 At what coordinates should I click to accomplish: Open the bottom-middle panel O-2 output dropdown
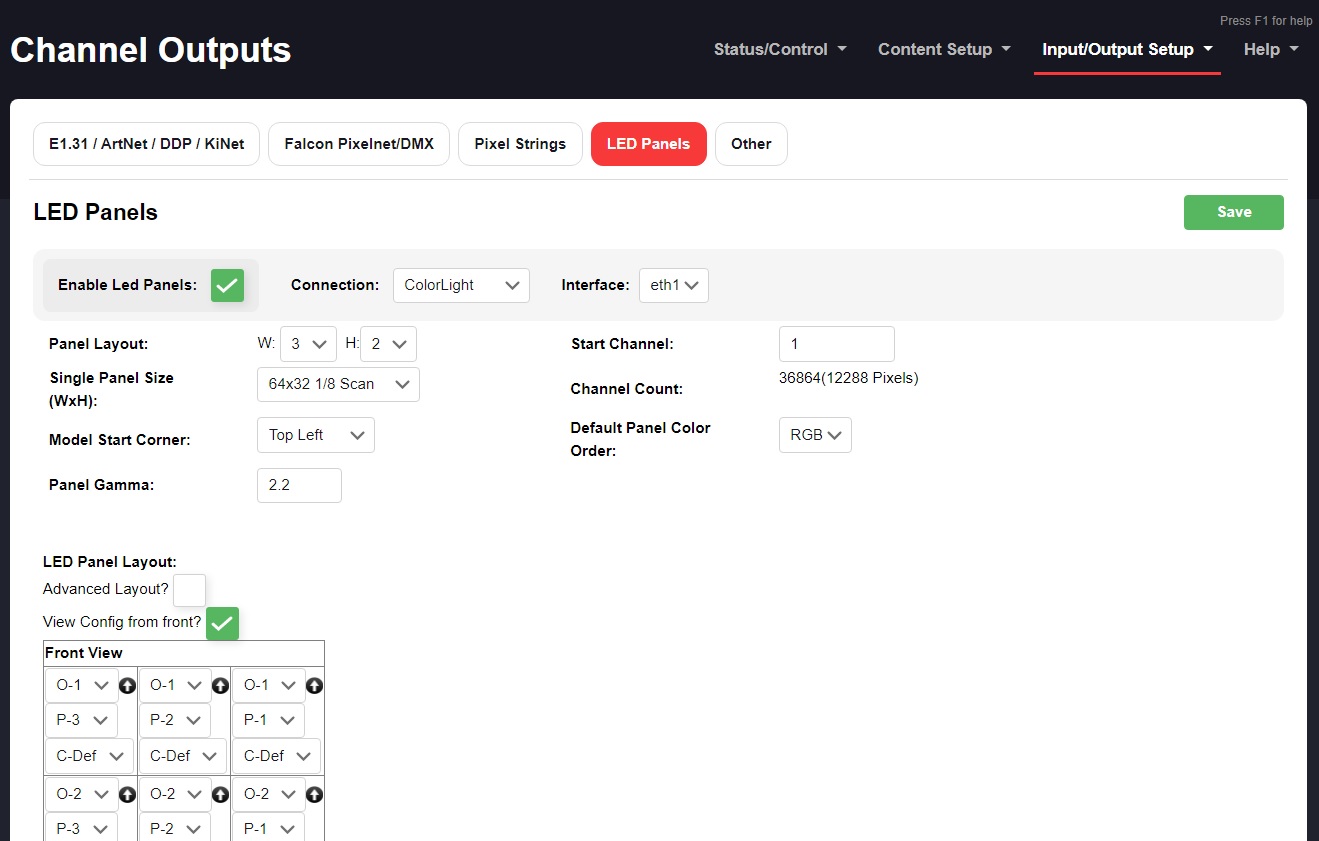175,795
